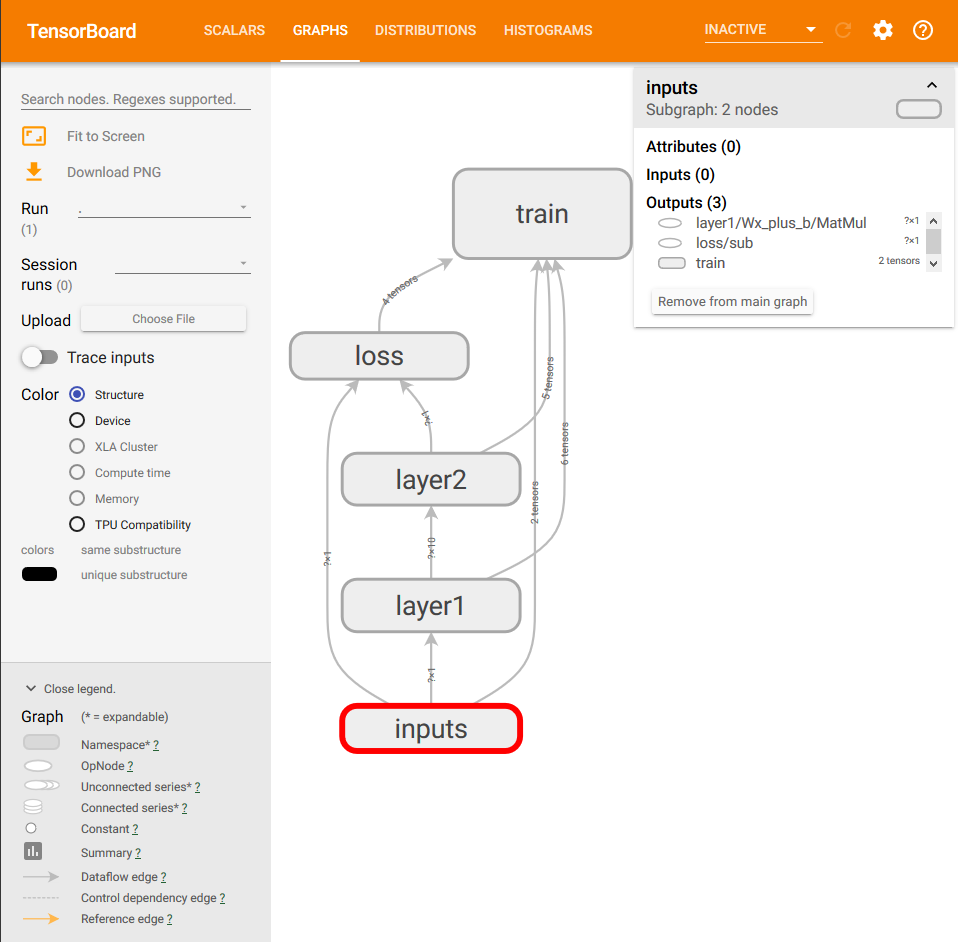Select the Compute time color option
Screen dimensions: 958x942
click(77, 472)
